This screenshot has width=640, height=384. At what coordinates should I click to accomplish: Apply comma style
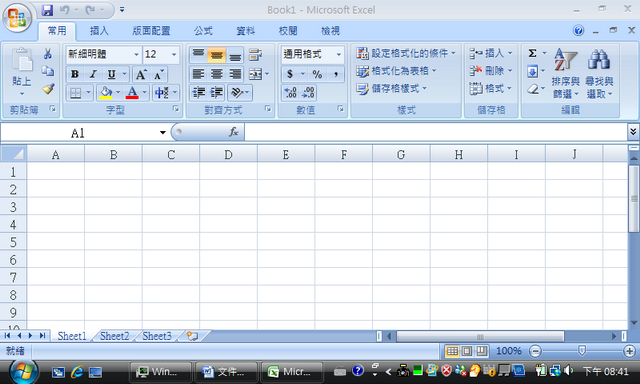tap(336, 74)
